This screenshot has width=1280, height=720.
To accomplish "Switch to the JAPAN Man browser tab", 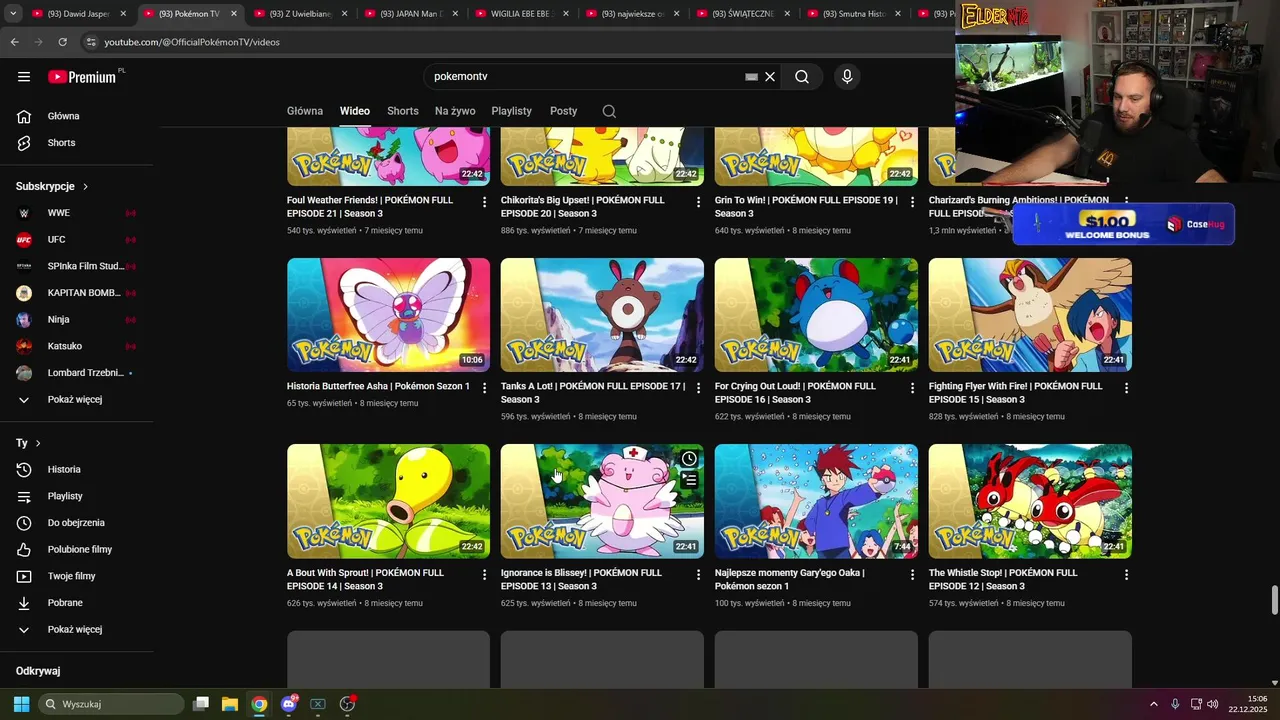I will click(410, 14).
